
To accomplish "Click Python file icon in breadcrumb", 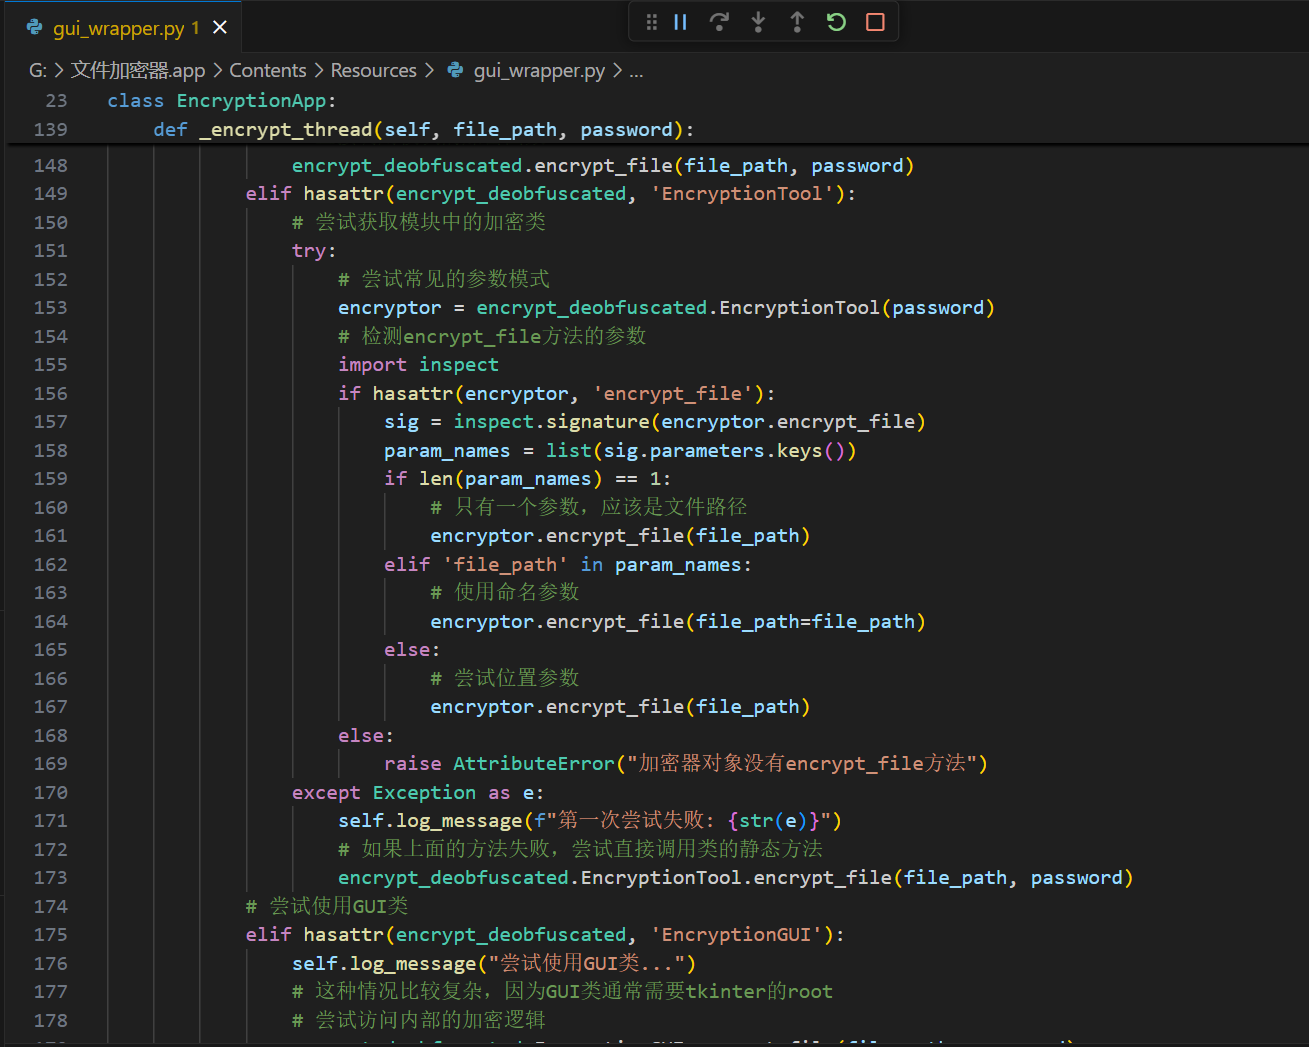I will pos(456,70).
